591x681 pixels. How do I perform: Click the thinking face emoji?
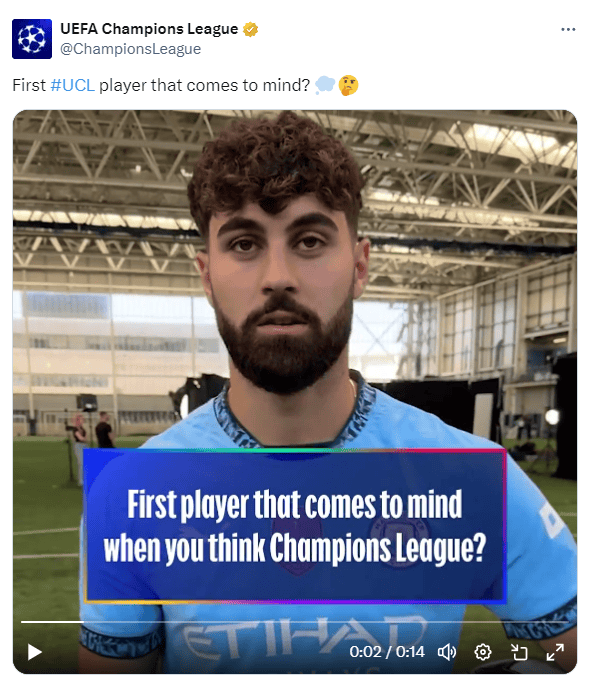(348, 85)
